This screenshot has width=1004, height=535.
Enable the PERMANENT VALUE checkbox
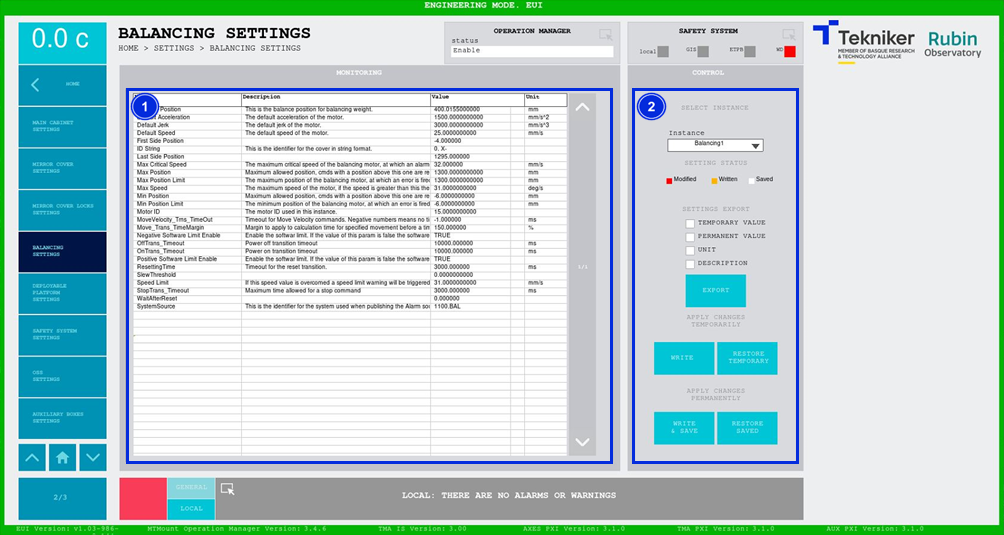tap(690, 236)
